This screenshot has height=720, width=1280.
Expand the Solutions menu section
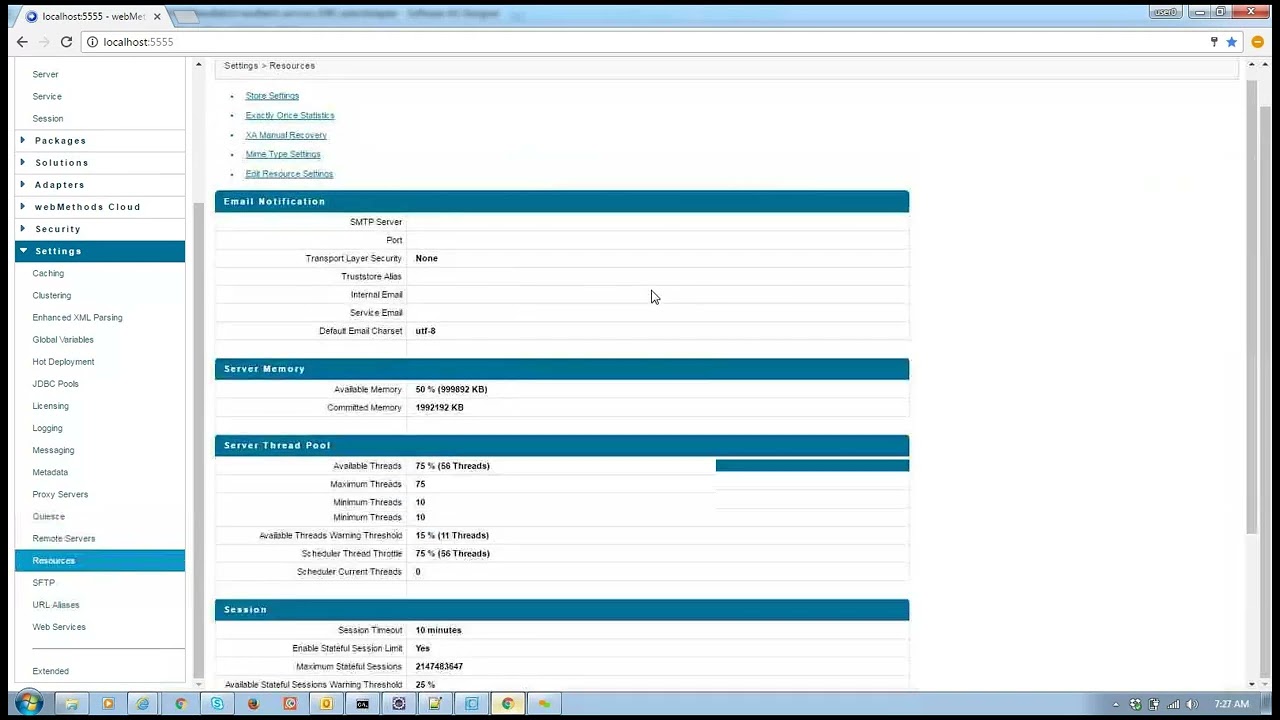[x=100, y=162]
